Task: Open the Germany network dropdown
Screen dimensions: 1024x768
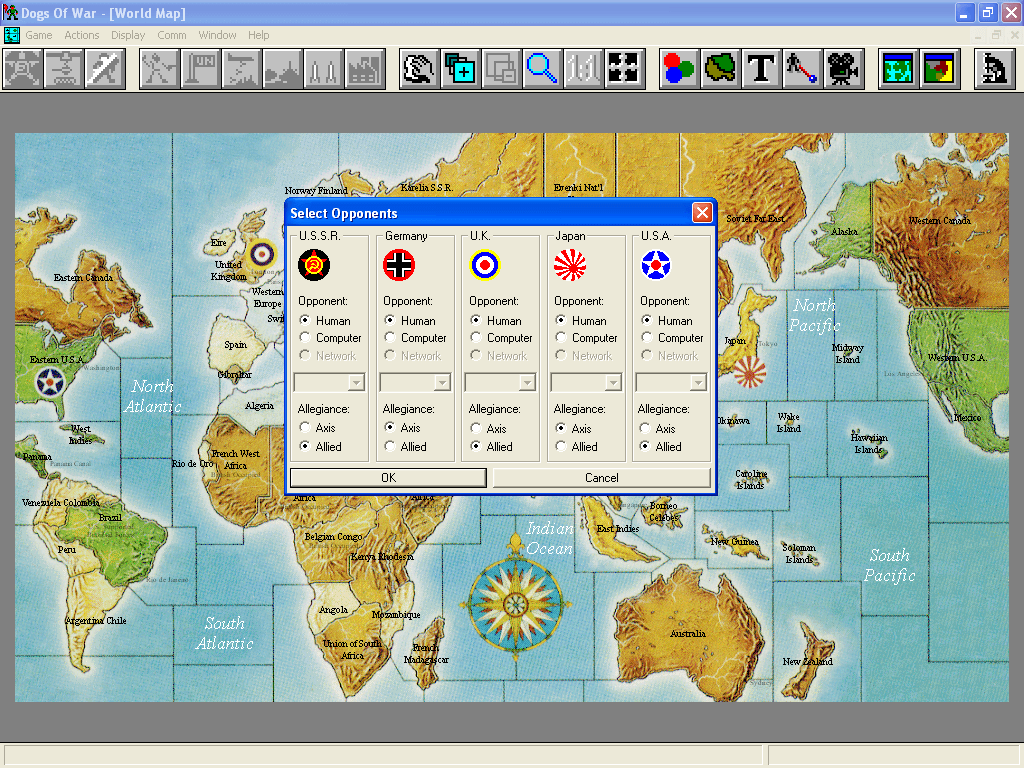Action: (x=442, y=383)
